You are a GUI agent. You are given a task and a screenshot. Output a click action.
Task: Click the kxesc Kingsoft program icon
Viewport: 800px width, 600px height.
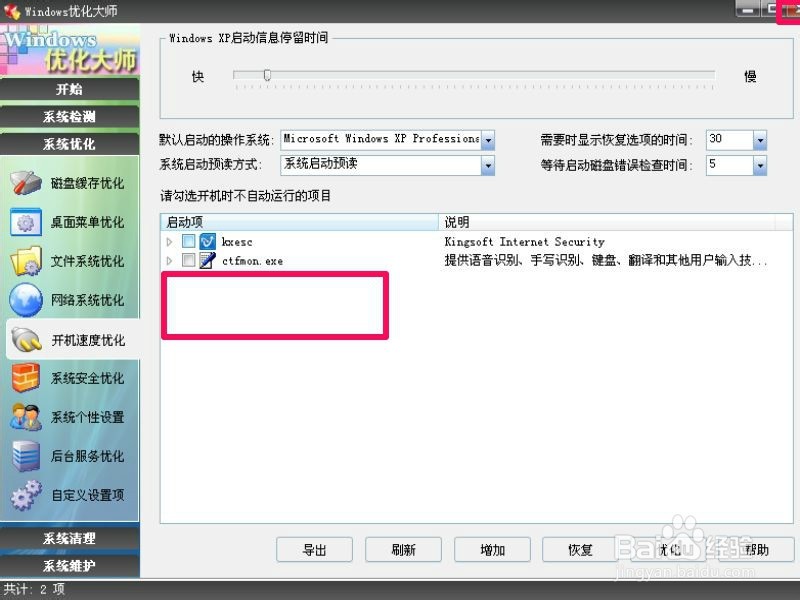coord(207,241)
